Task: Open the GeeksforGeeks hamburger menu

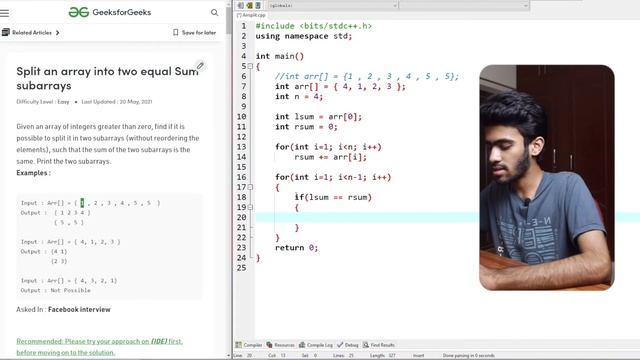Action: pos(4,13)
